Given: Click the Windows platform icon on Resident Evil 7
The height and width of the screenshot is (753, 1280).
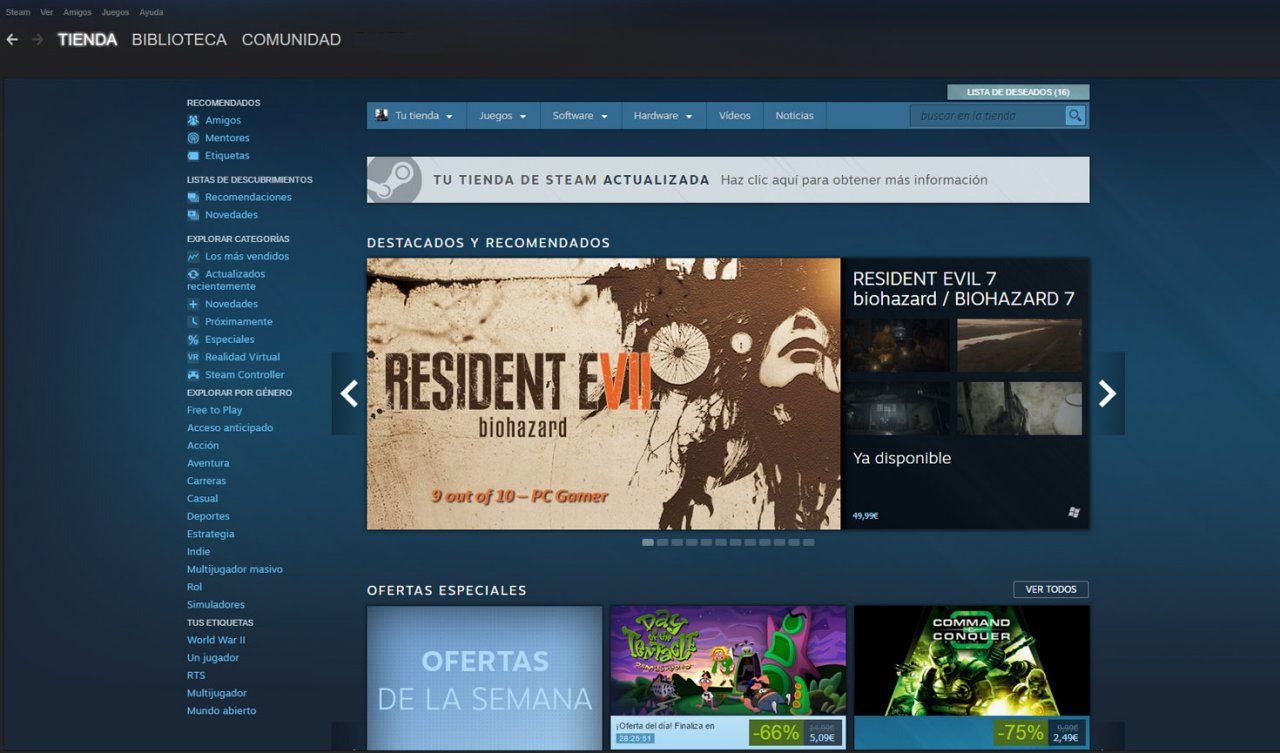Looking at the screenshot, I should pyautogui.click(x=1073, y=511).
